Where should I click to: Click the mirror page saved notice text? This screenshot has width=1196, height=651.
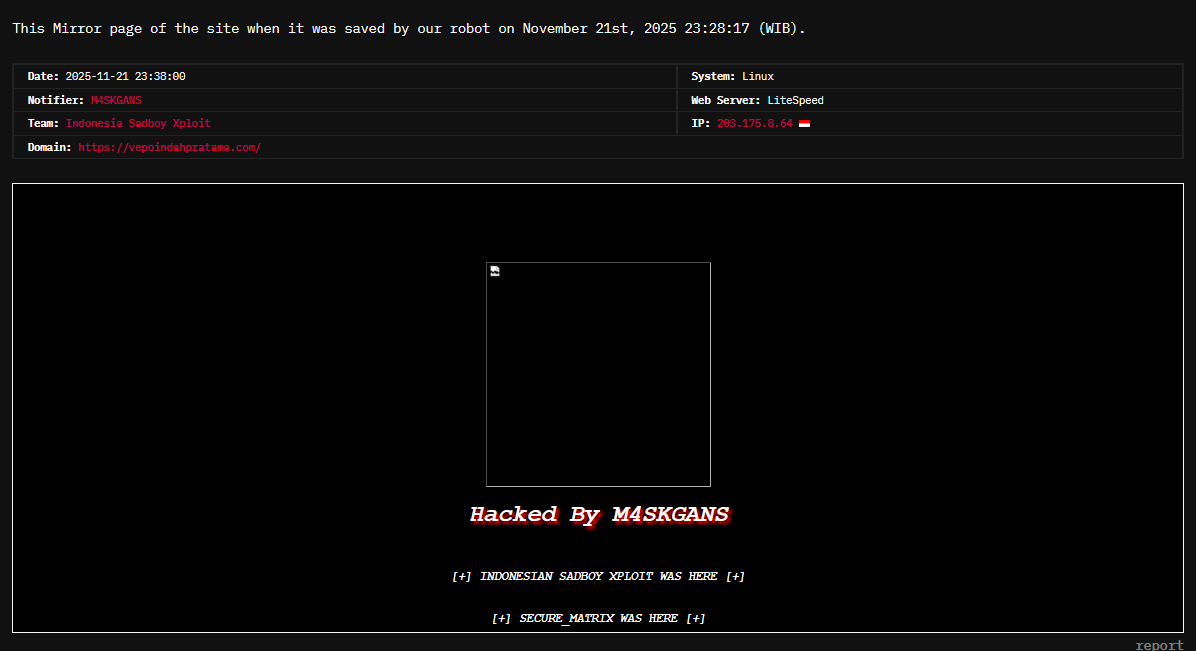pos(408,28)
